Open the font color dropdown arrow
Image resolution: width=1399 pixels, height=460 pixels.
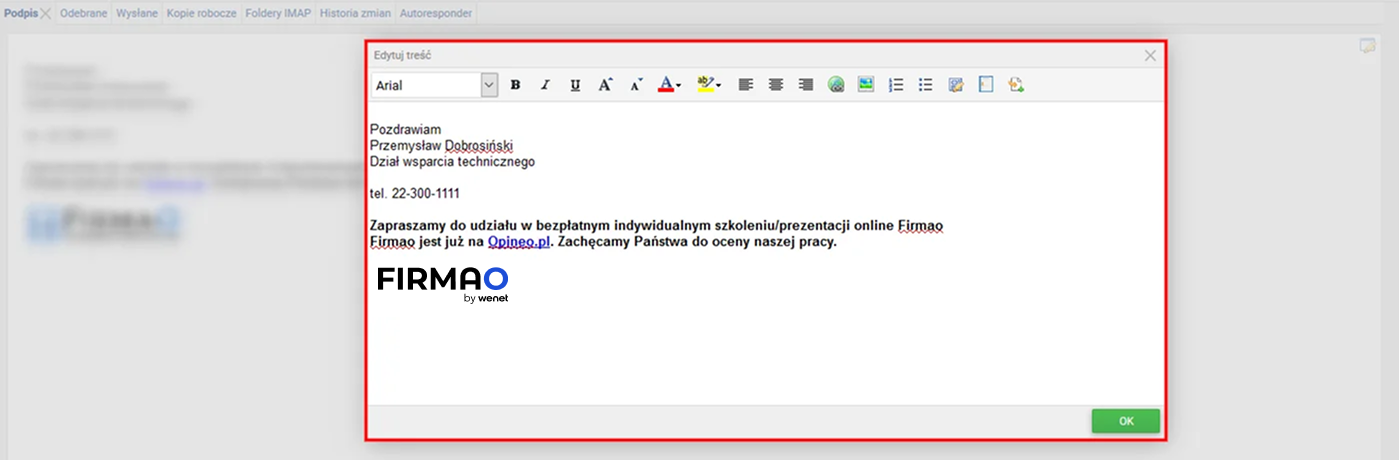pos(679,86)
